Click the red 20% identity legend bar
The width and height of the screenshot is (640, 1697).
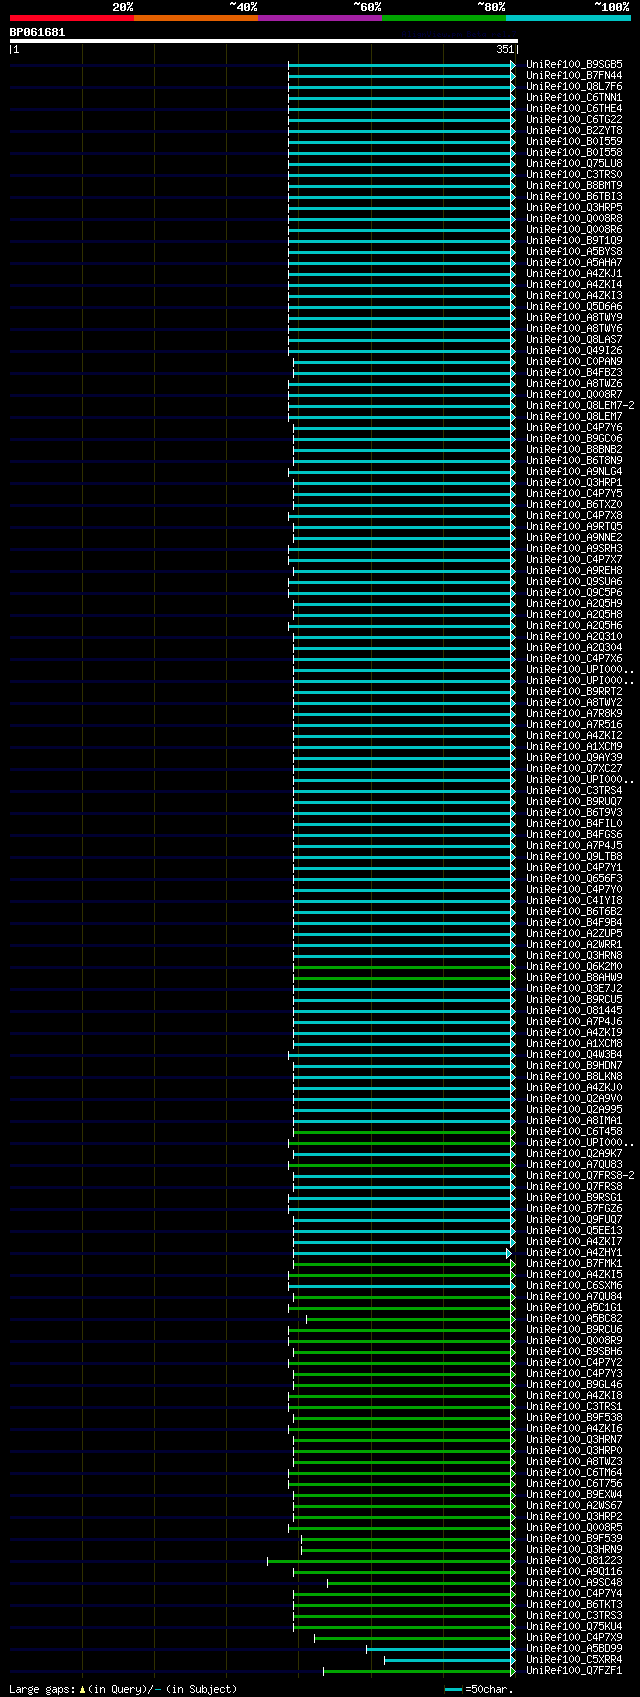tap(71, 18)
